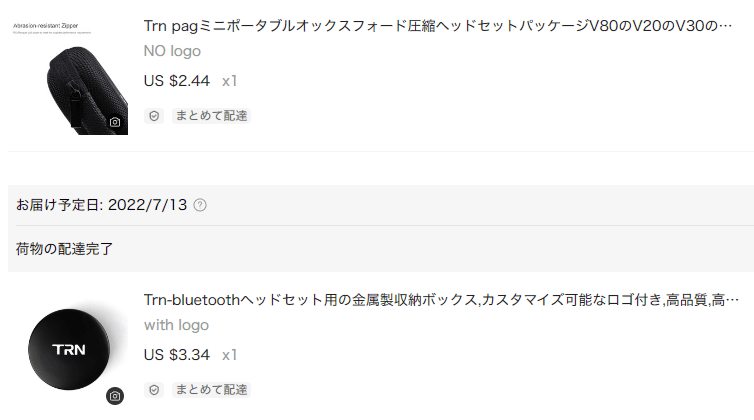Viewport: 754px width, 420px height.
Task: Click the help icon beside delivery date
Action: click(x=200, y=205)
